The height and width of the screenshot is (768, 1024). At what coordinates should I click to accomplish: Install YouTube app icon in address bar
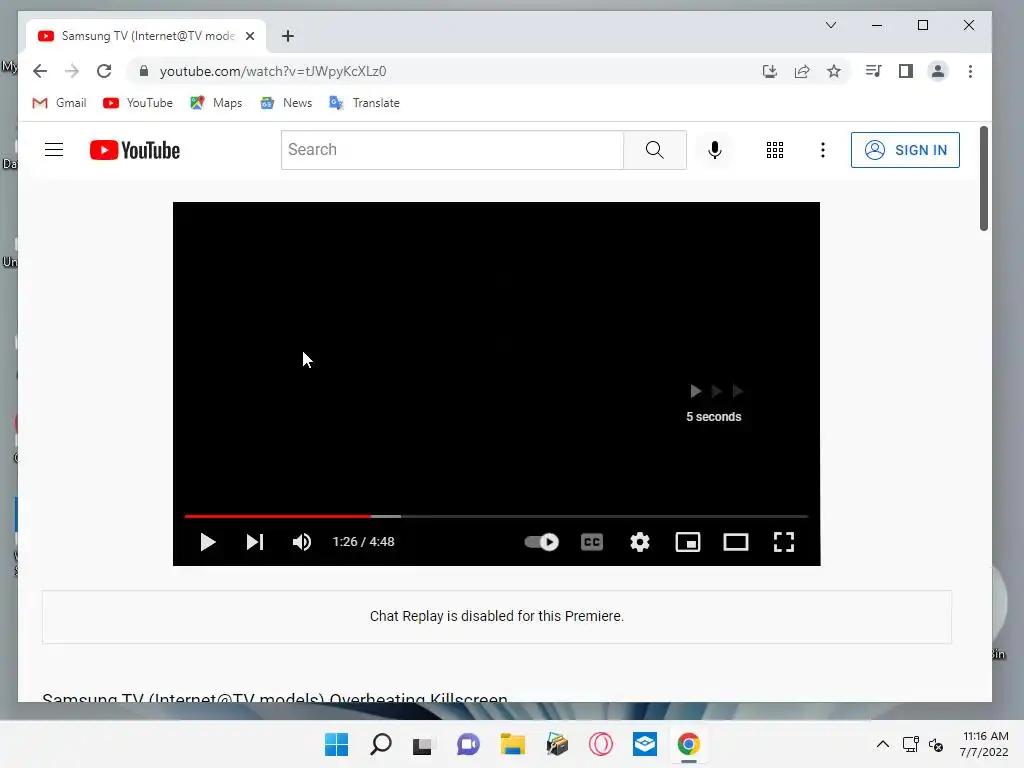point(770,71)
